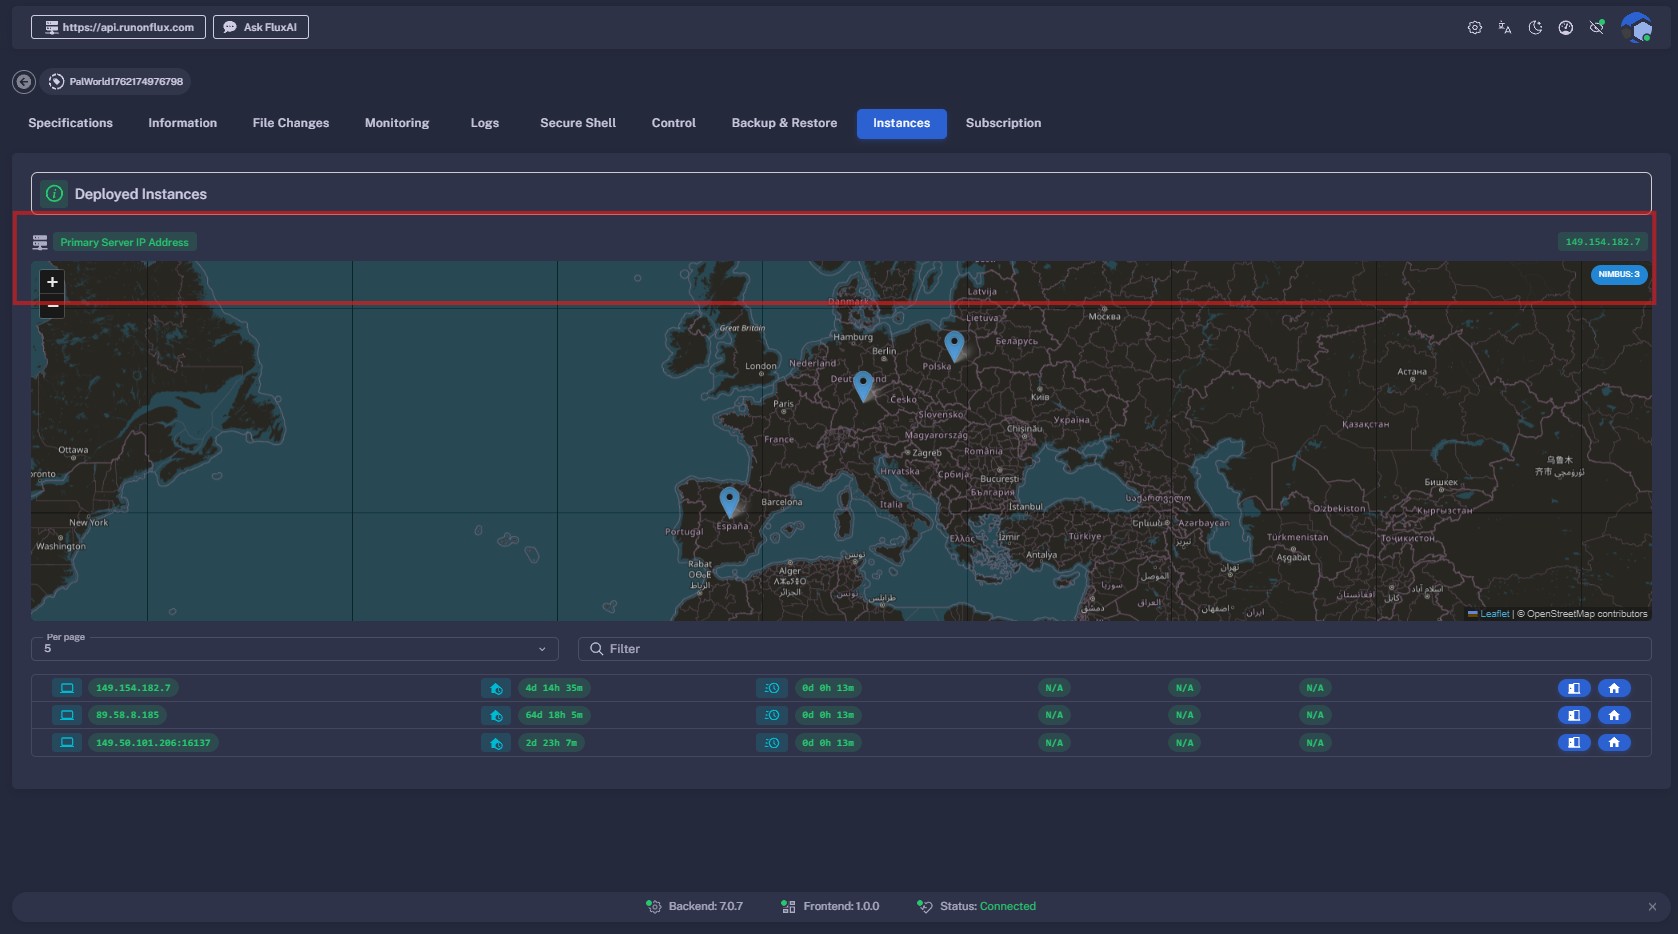
Task: Toggle the crossed-out eye privacy icon
Action: click(1597, 28)
